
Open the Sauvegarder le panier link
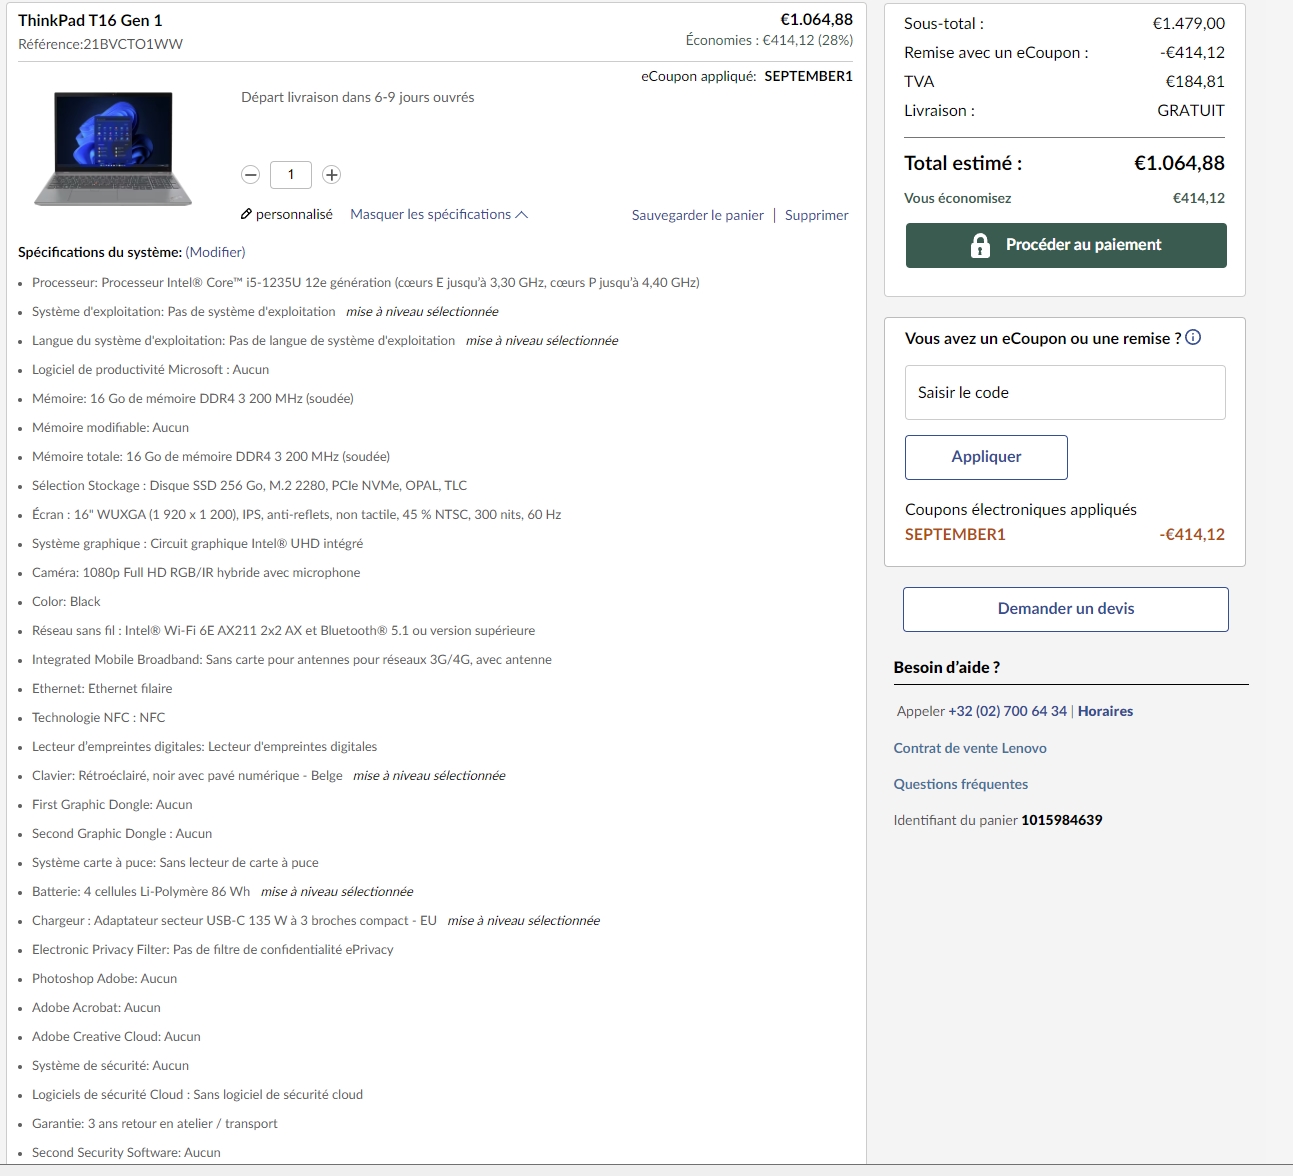tap(698, 215)
